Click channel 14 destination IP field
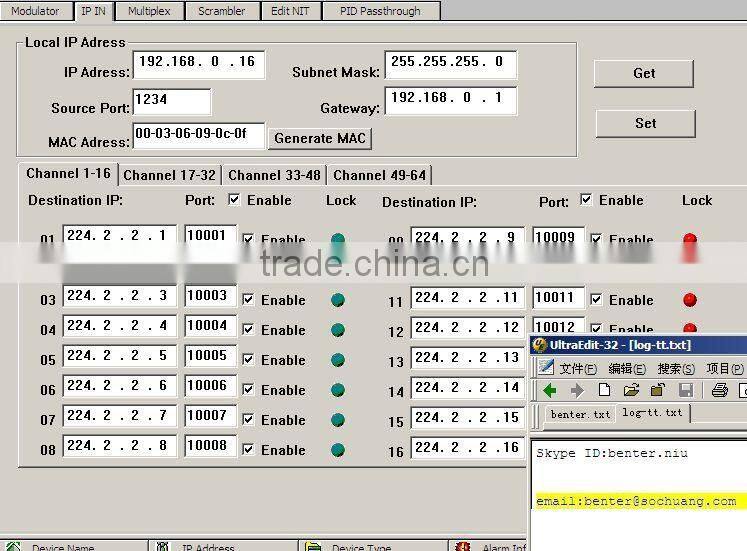Image resolution: width=747 pixels, height=551 pixels. point(467,388)
